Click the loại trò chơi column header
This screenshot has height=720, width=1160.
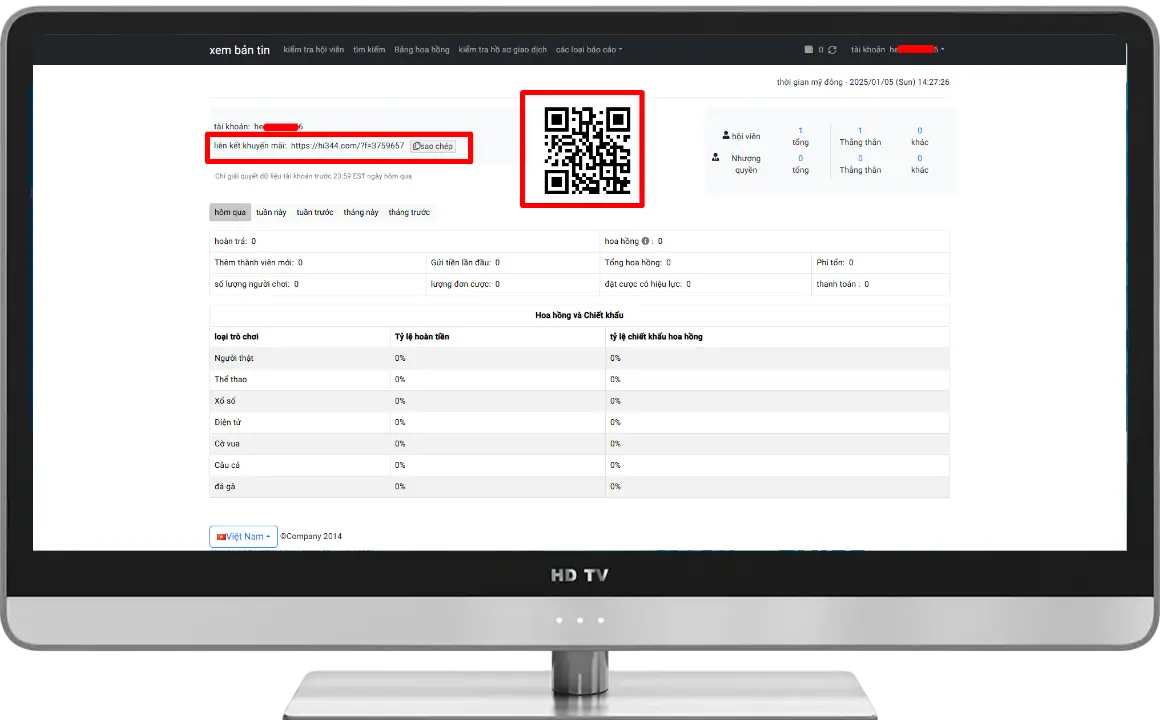pyautogui.click(x=236, y=337)
